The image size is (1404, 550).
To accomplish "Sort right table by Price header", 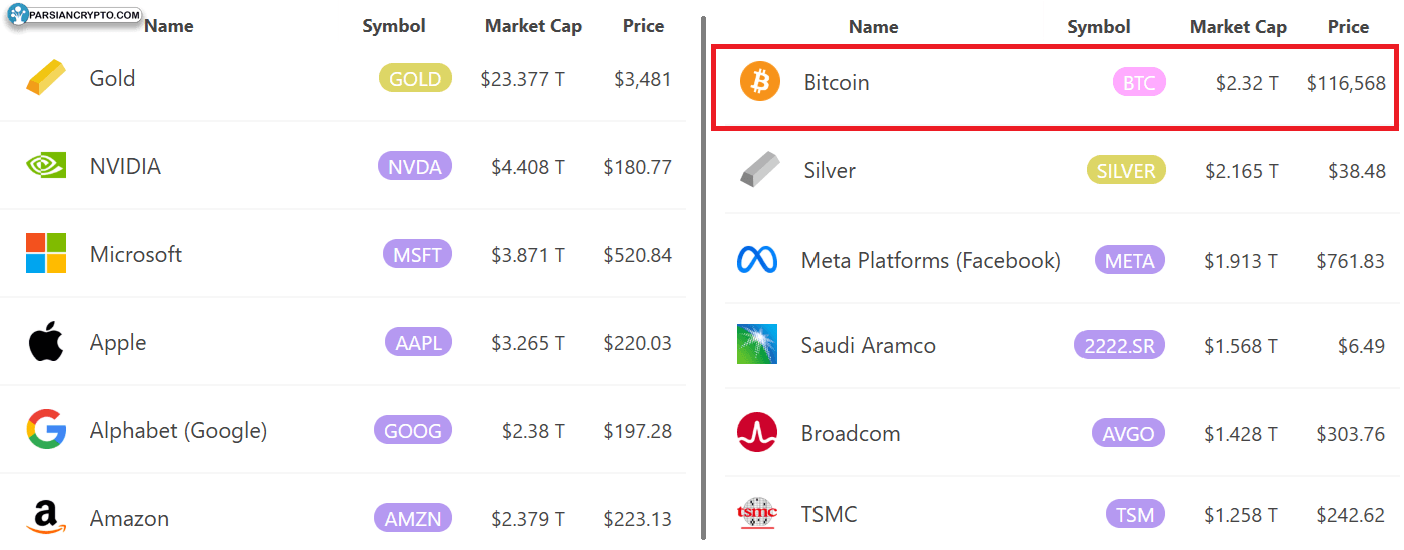I will coord(1348,27).
